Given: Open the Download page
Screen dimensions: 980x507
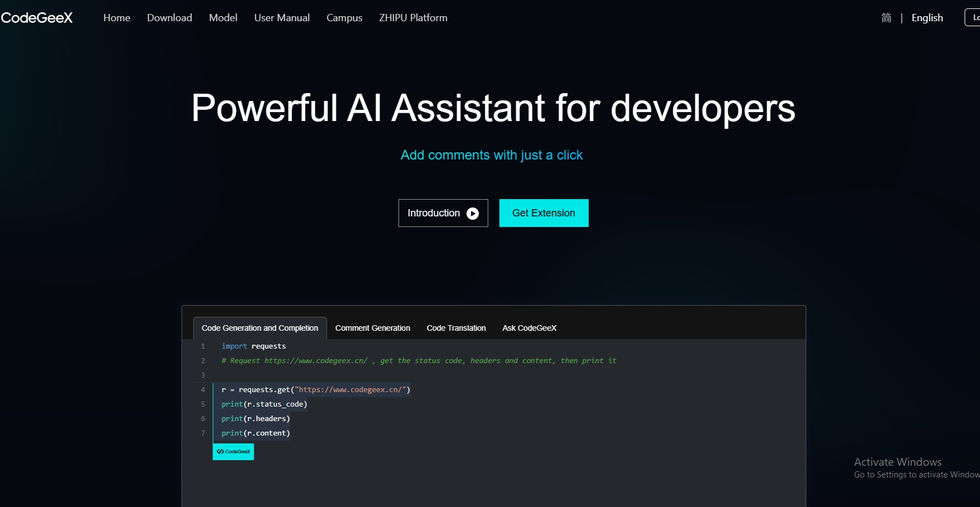Looking at the screenshot, I should [169, 18].
